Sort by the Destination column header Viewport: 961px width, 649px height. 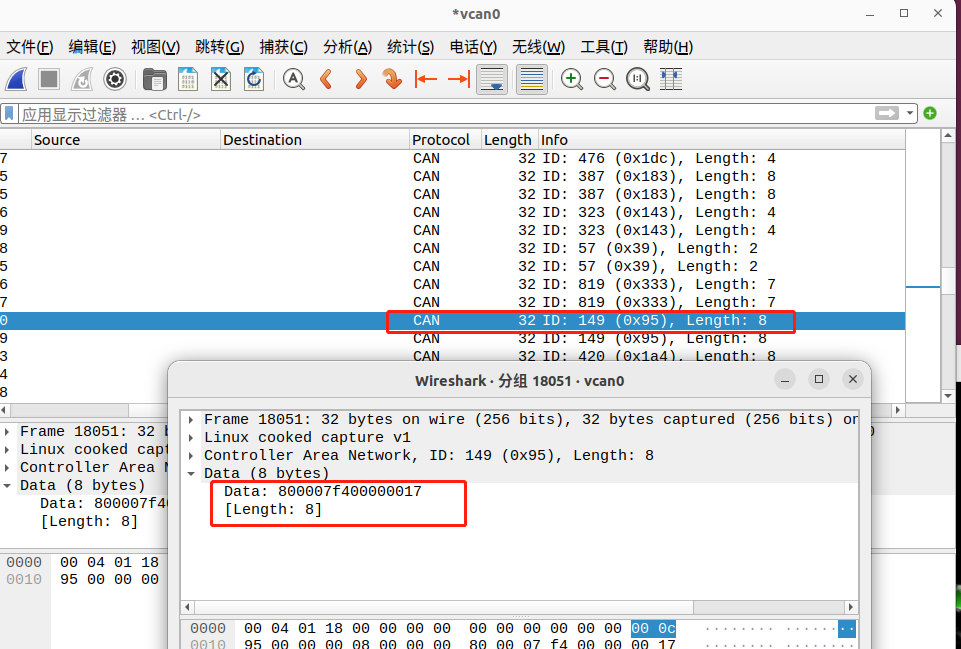tap(314, 140)
